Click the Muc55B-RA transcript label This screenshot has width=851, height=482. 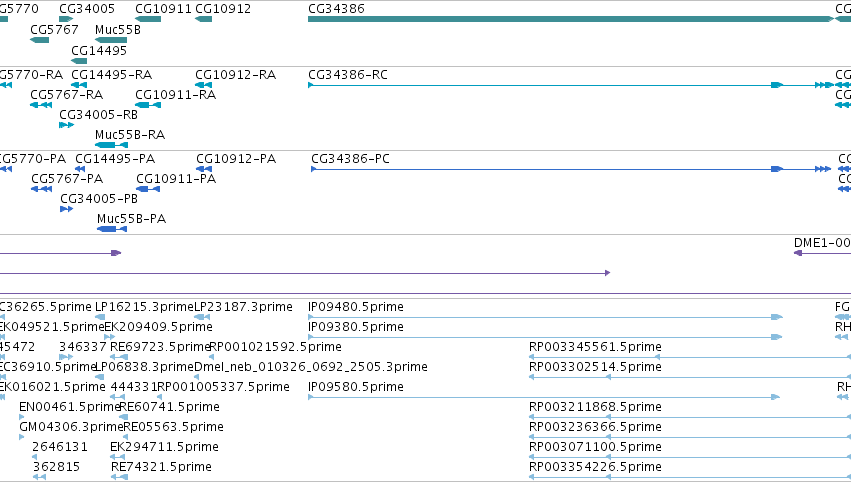pos(130,135)
